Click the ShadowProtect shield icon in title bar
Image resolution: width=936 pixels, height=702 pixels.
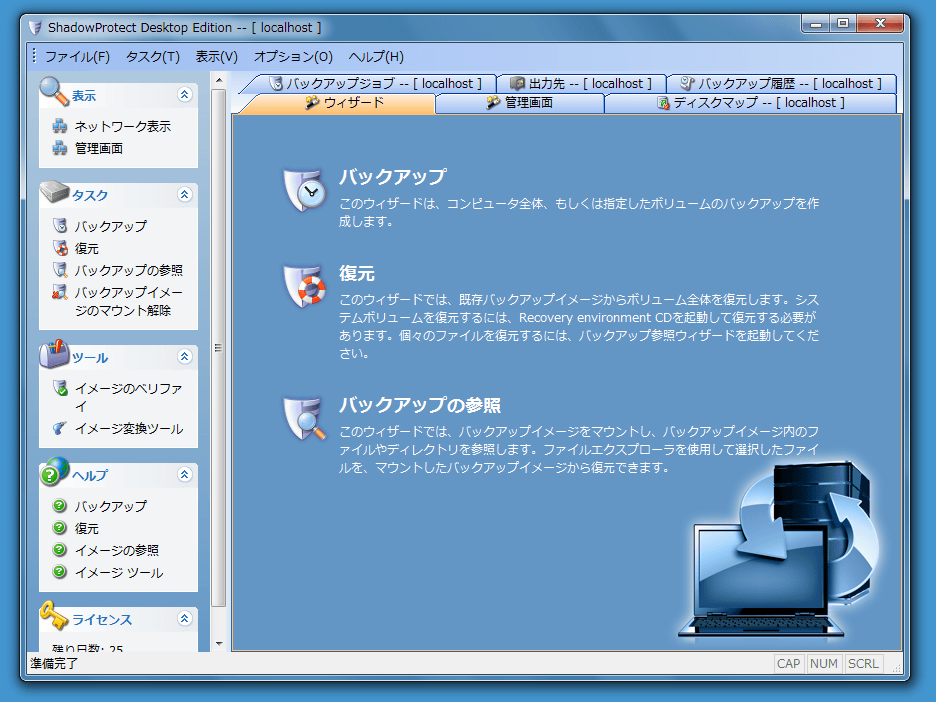[35, 27]
